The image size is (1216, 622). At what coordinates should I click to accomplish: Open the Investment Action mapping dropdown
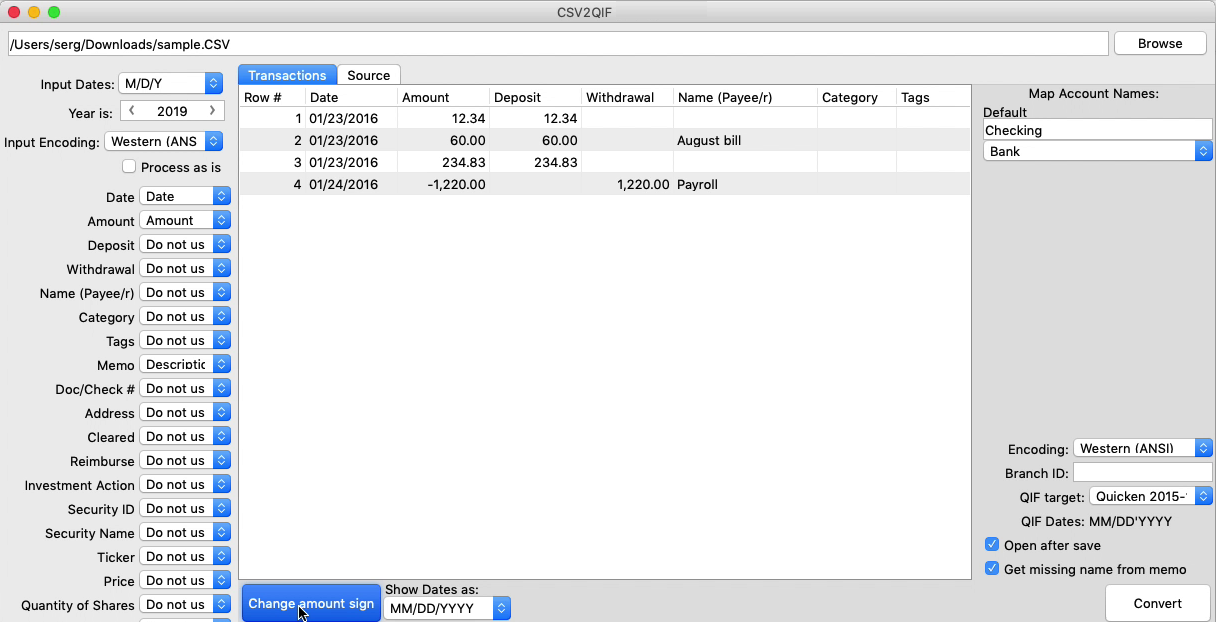(x=185, y=485)
